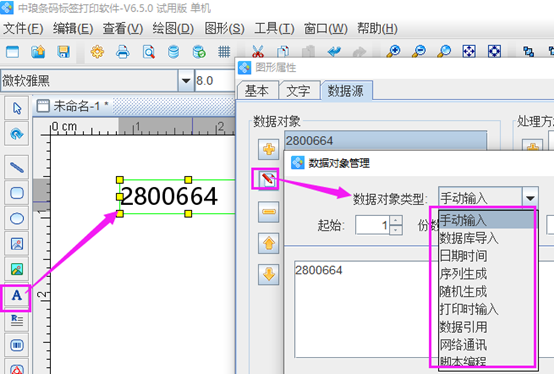
Task: Open the 编辑(E) menu
Action: click(73, 29)
